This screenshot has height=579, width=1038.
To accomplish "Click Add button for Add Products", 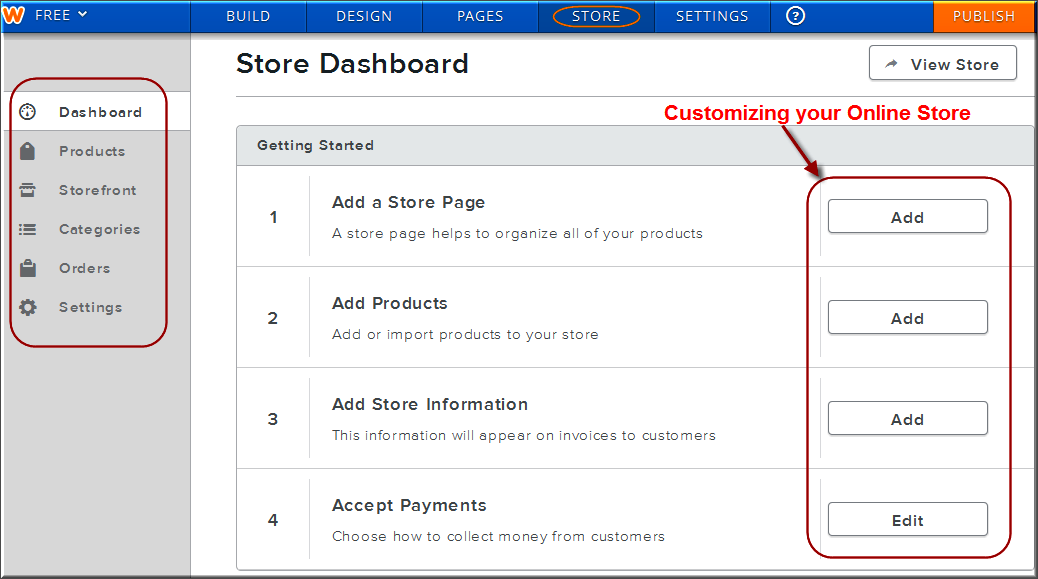I will [907, 318].
